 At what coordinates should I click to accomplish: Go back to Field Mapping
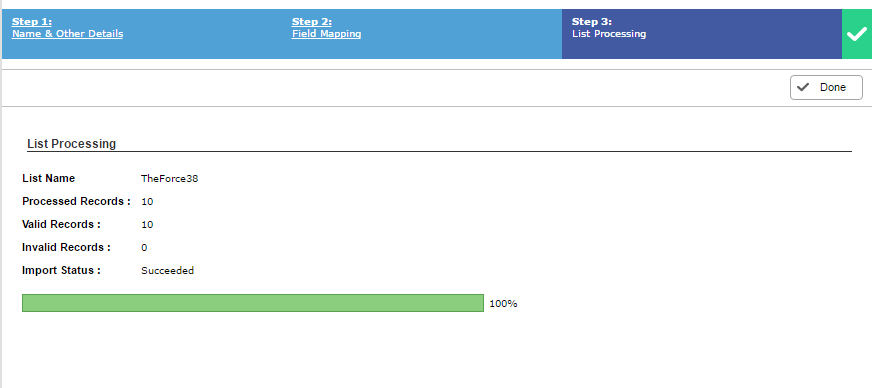[x=326, y=34]
